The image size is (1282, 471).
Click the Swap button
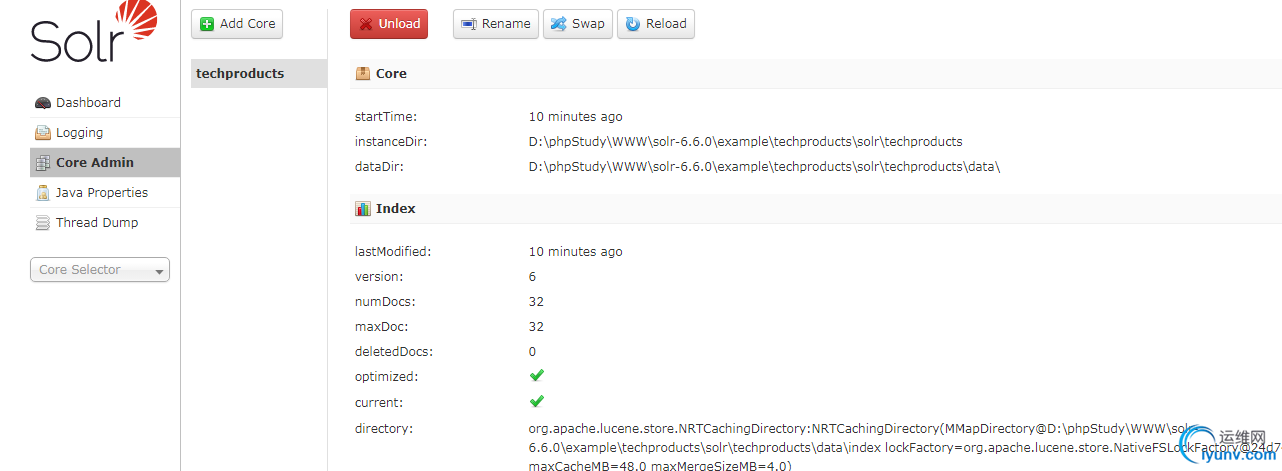click(578, 24)
